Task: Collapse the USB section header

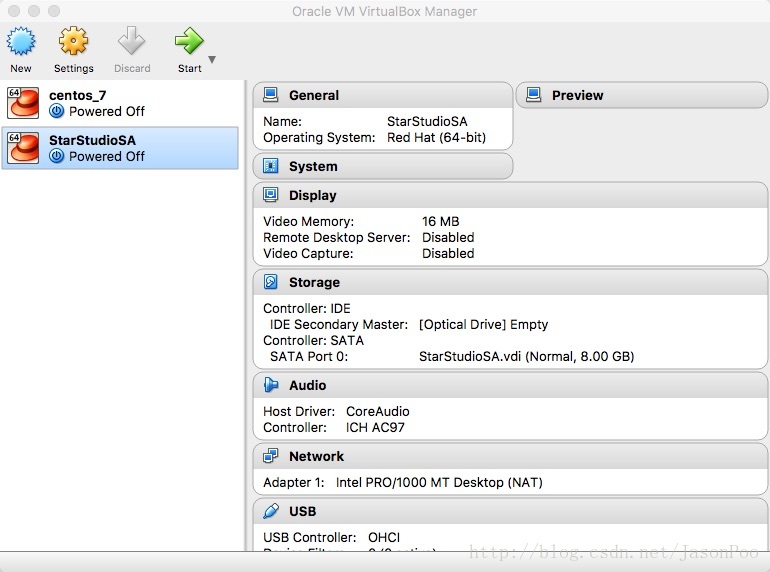Action: tap(510, 511)
